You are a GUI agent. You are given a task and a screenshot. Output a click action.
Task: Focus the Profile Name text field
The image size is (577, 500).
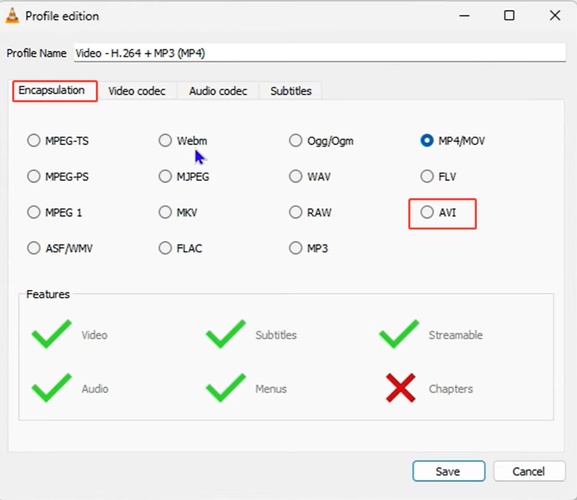[x=320, y=53]
